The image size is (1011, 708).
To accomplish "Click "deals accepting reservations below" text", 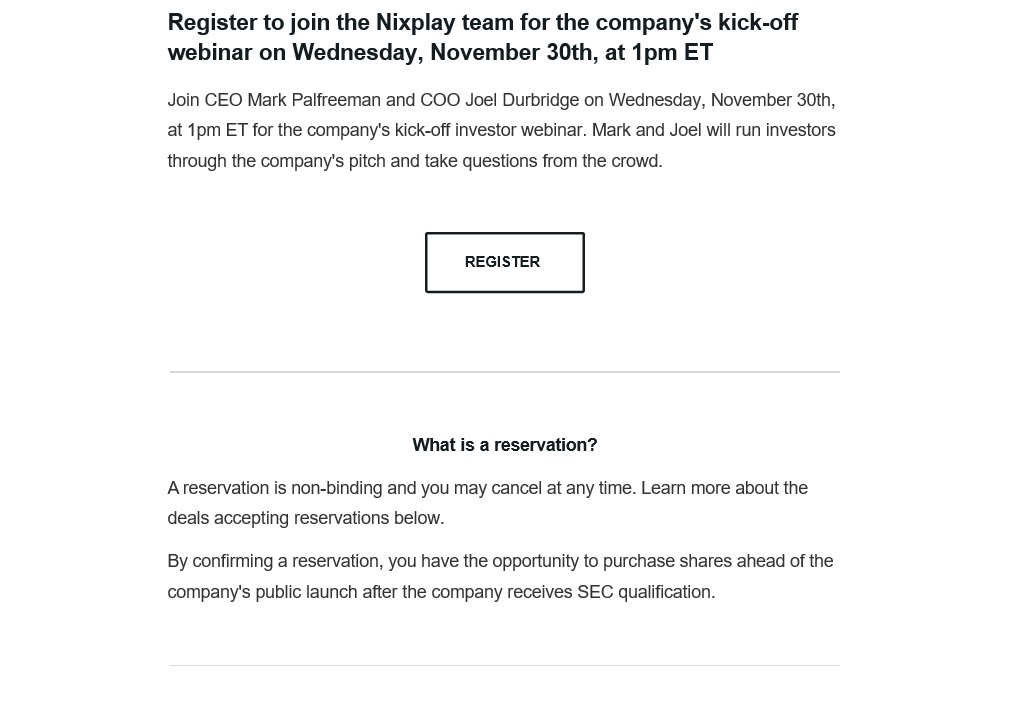I will click(x=305, y=518).
